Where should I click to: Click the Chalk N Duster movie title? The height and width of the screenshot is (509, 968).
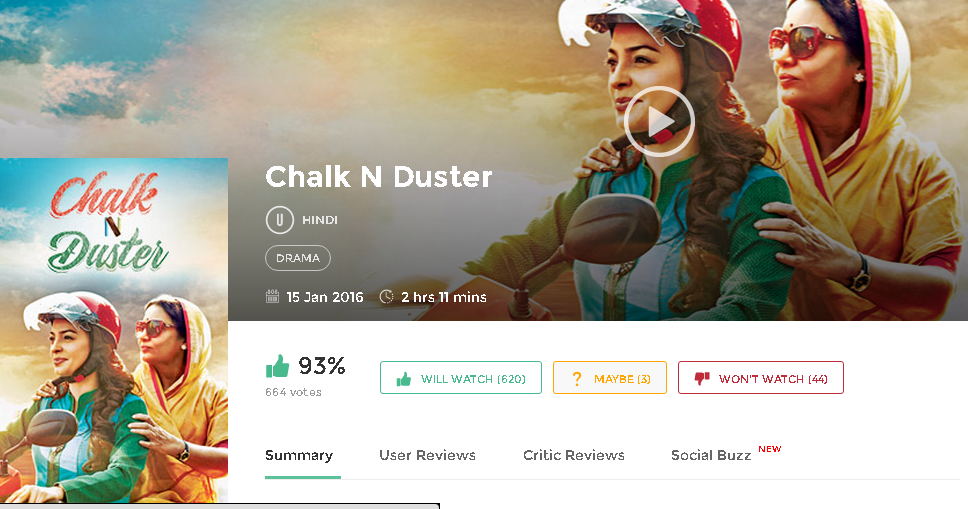378,177
